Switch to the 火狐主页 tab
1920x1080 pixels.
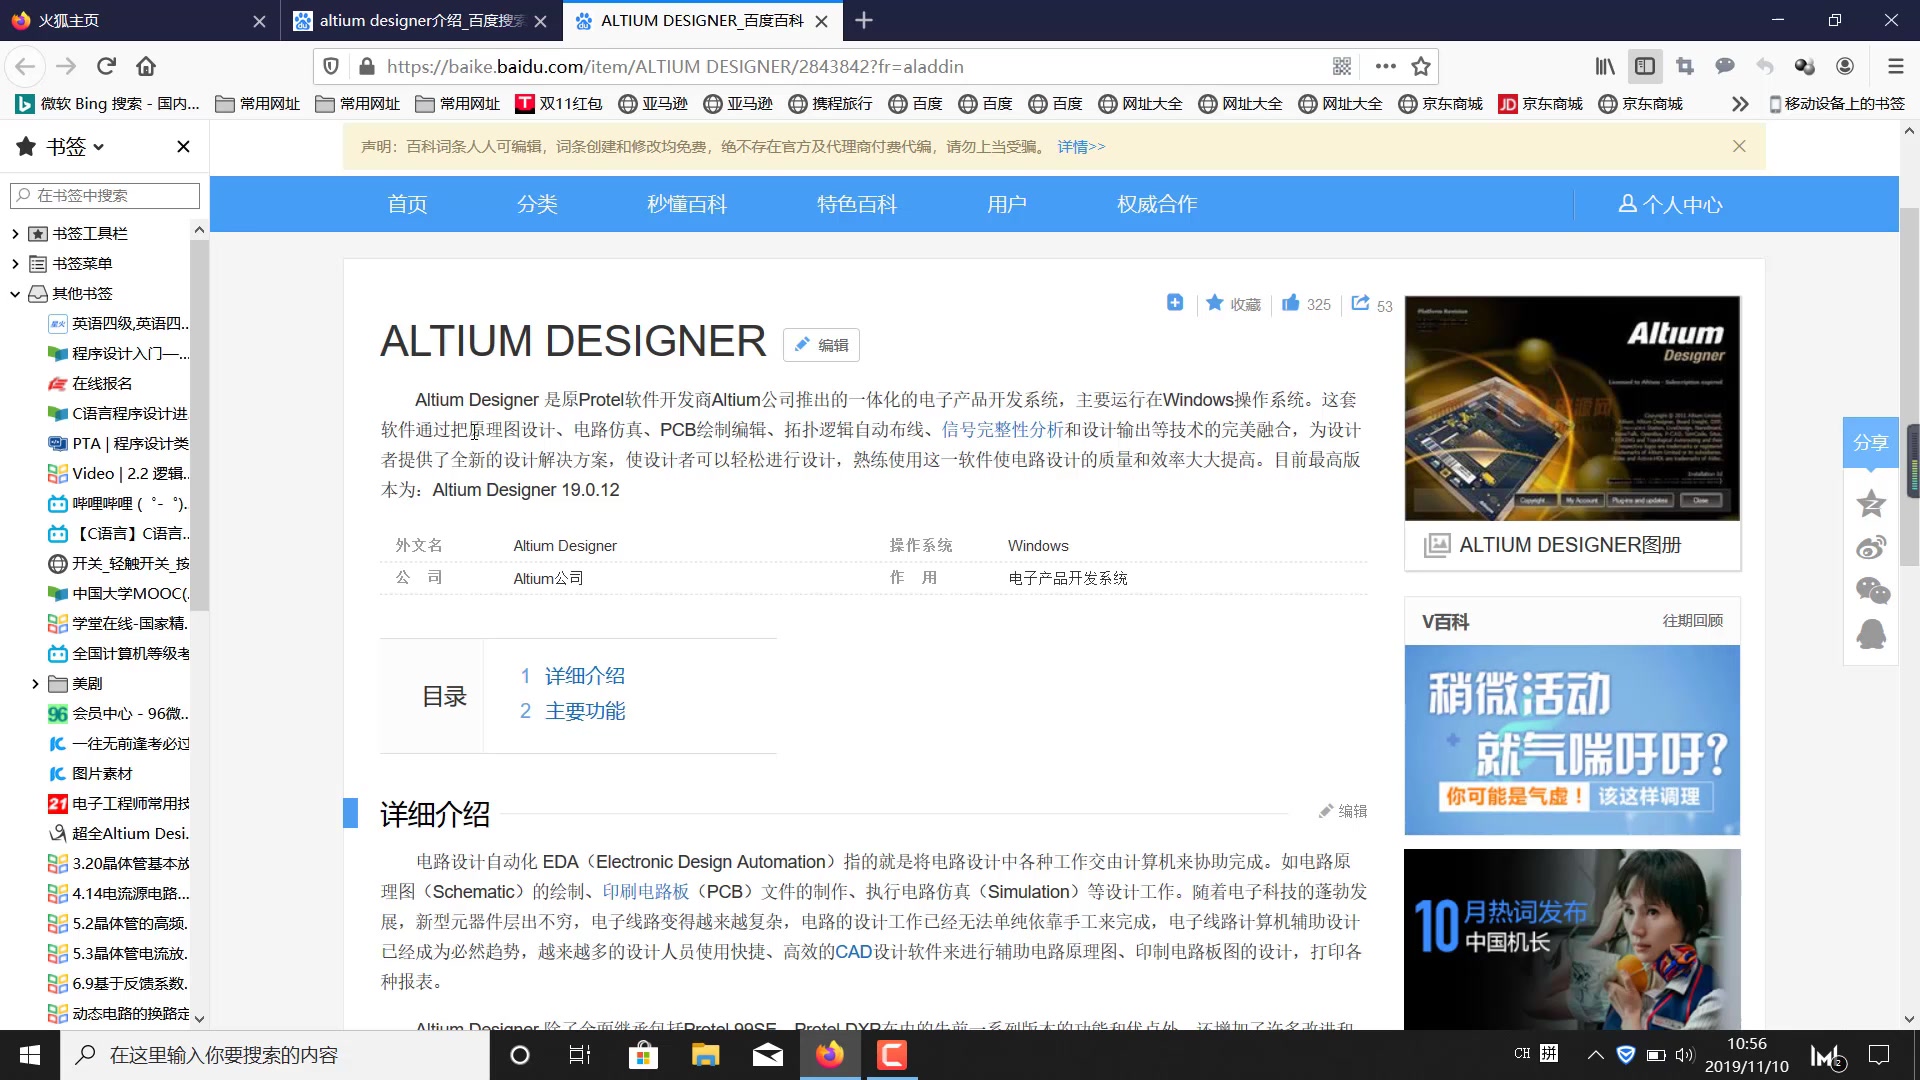[139, 20]
